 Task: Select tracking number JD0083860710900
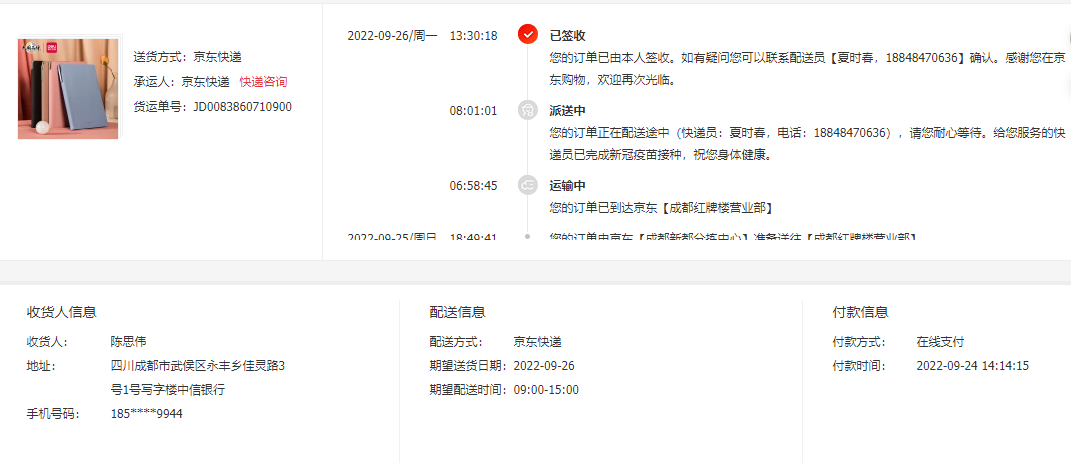[x=242, y=107]
